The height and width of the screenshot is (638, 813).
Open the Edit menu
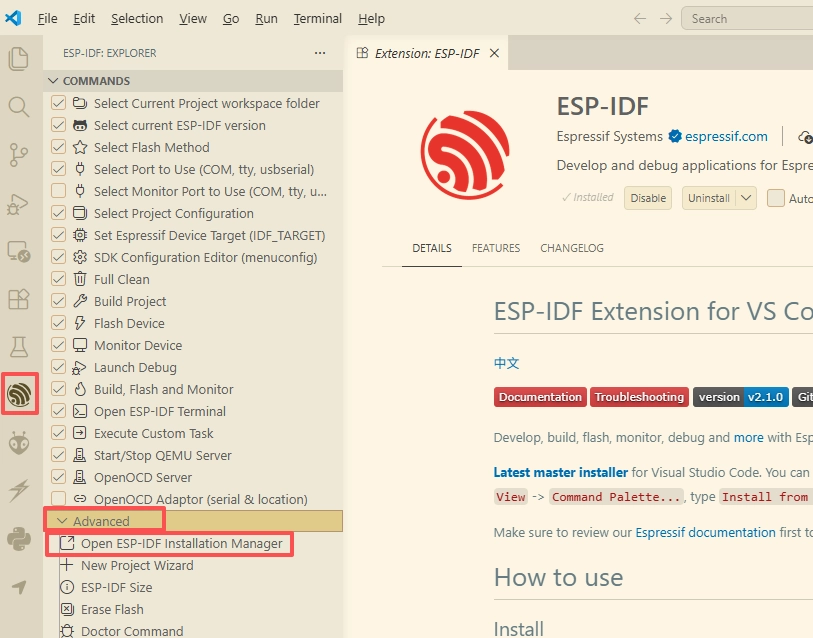84,19
